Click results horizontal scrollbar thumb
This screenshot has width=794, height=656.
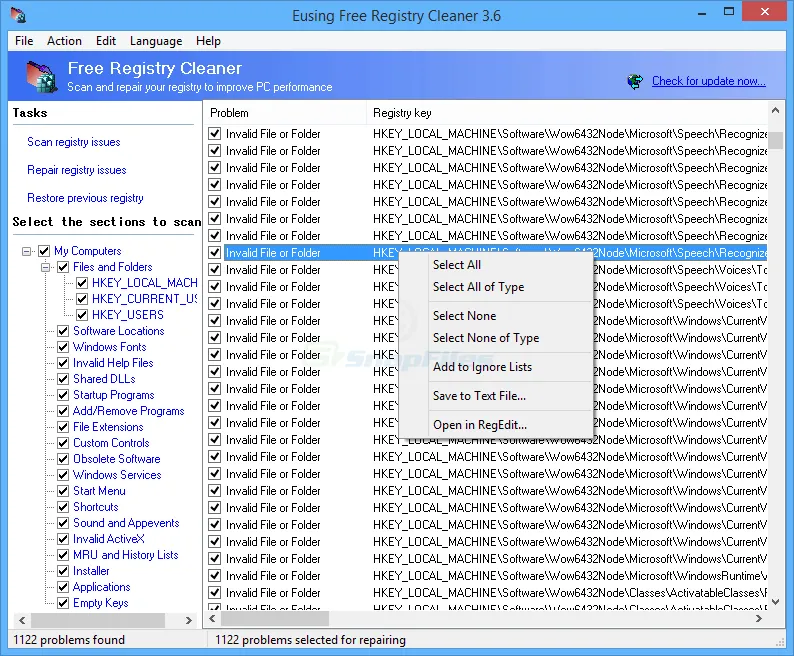(275, 619)
